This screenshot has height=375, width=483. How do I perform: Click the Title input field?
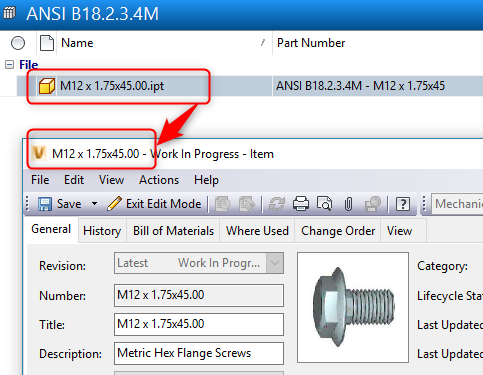point(199,324)
